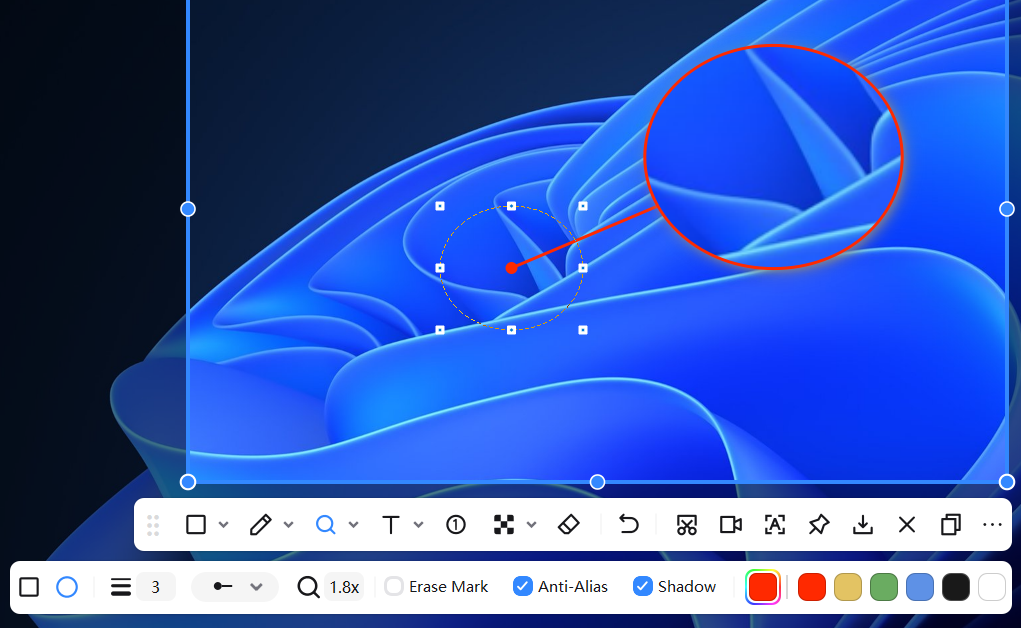Start screen recording with camera icon

click(x=731, y=524)
